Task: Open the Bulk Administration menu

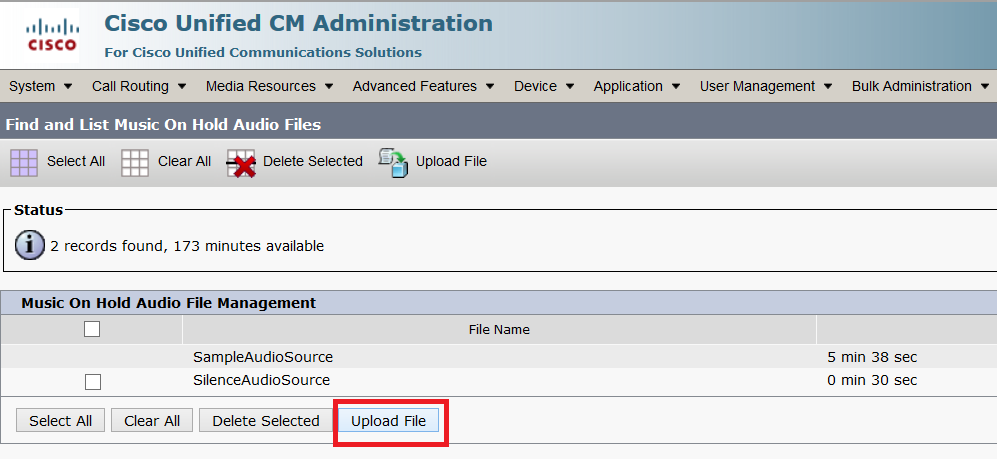Action: click(x=921, y=86)
